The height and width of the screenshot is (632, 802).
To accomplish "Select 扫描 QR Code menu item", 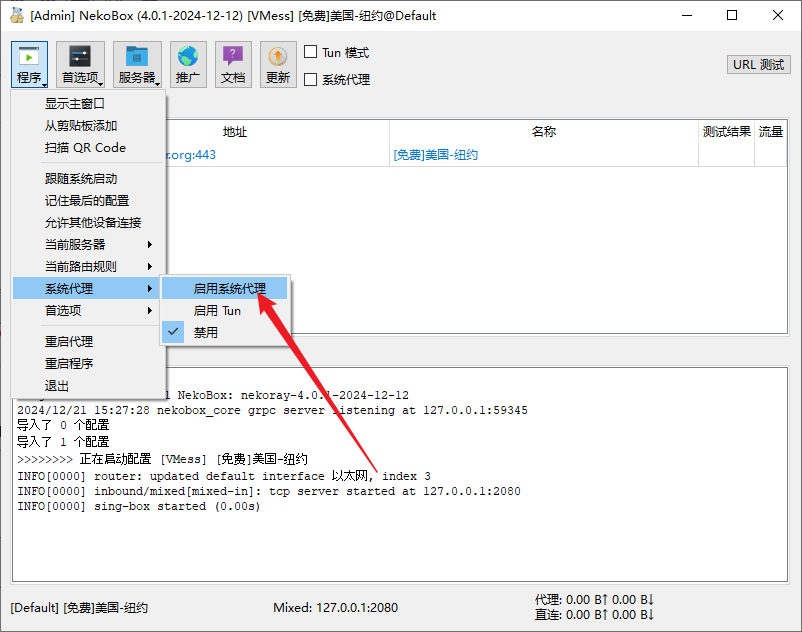I will pos(88,148).
